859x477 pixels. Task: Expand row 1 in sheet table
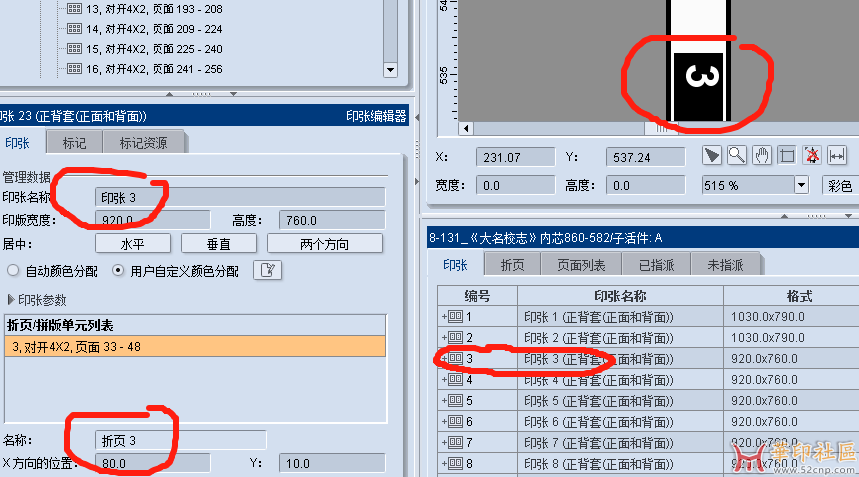pyautogui.click(x=444, y=317)
